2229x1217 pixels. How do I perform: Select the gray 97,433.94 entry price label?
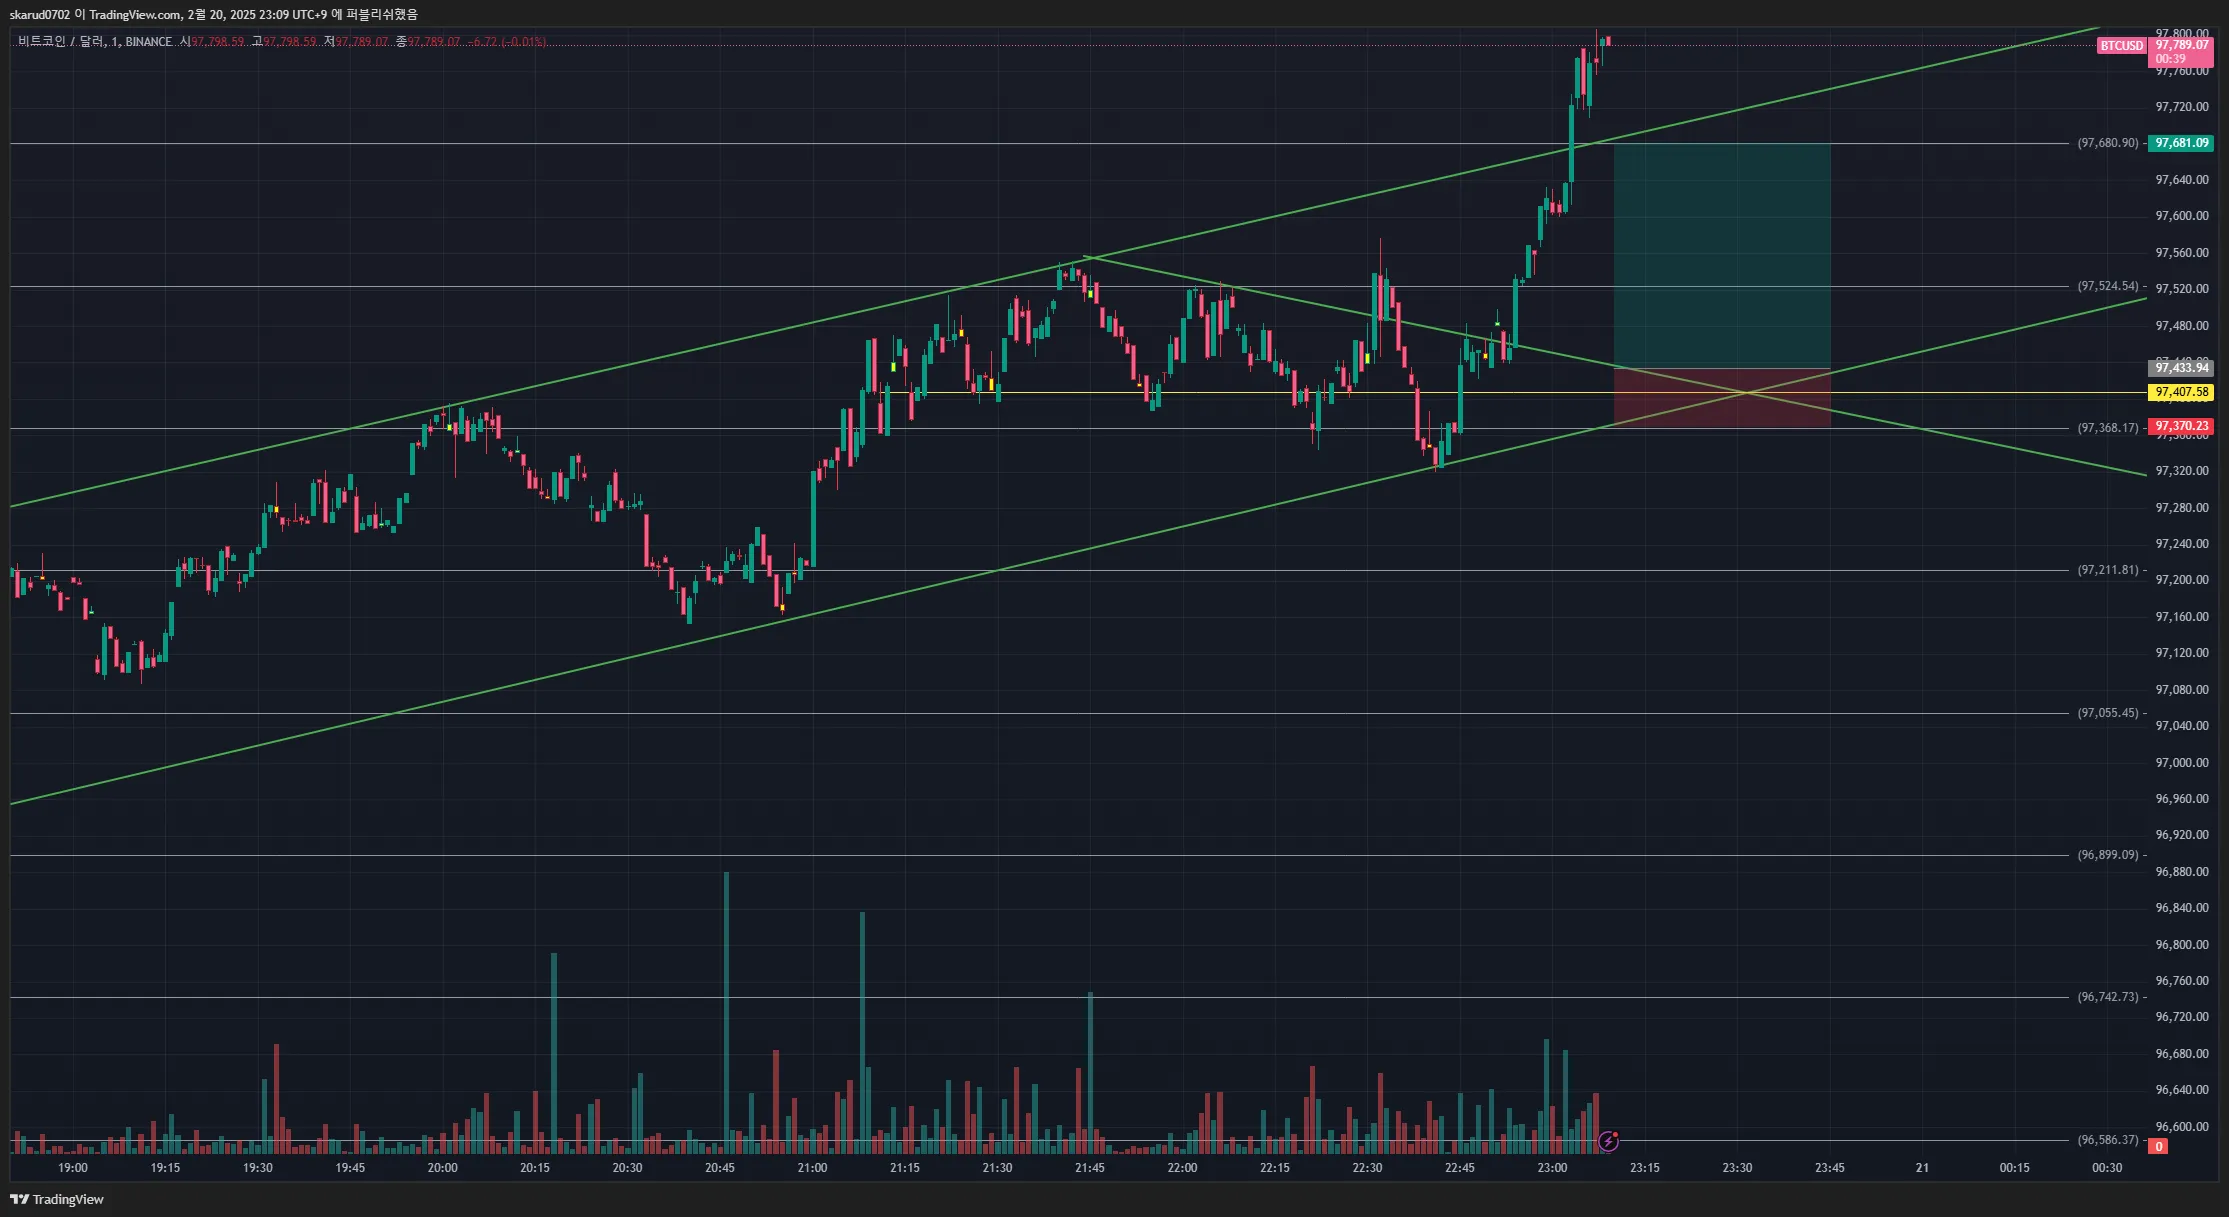pos(2181,368)
